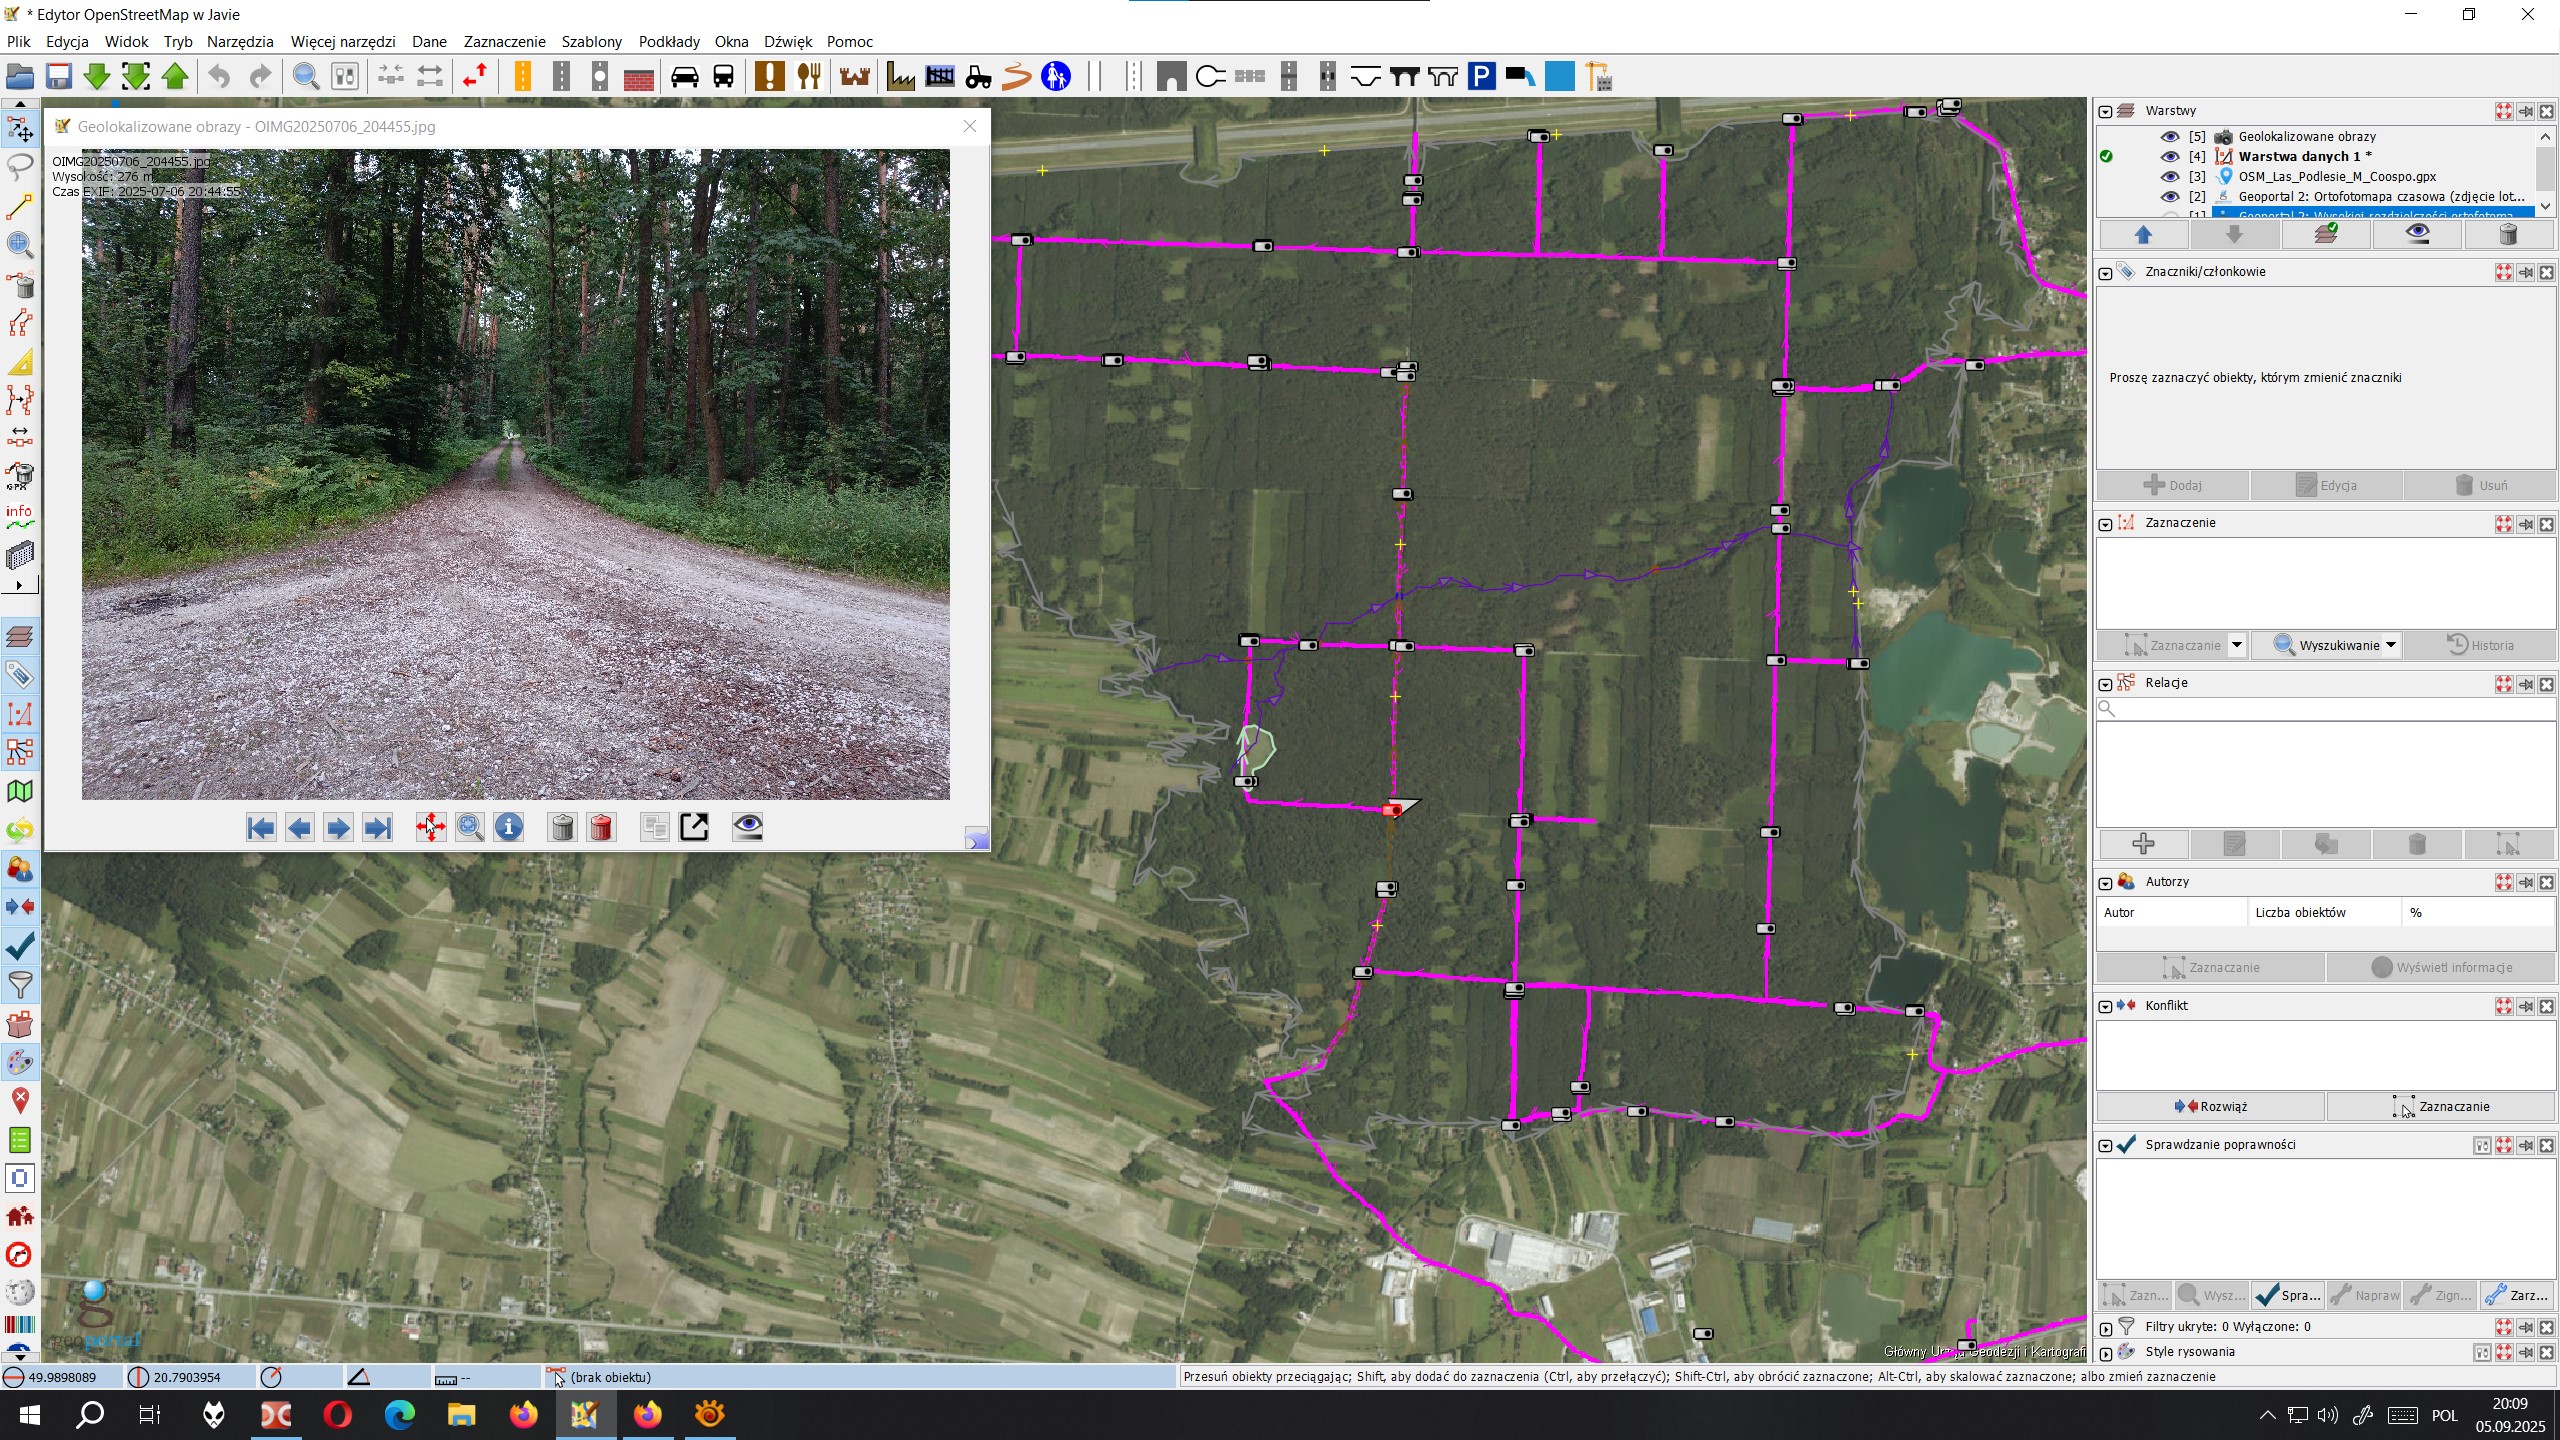Viewport: 2560px width, 1440px height.
Task: Click the Rozwiąż button in Konflikt panel
Action: (2210, 1106)
